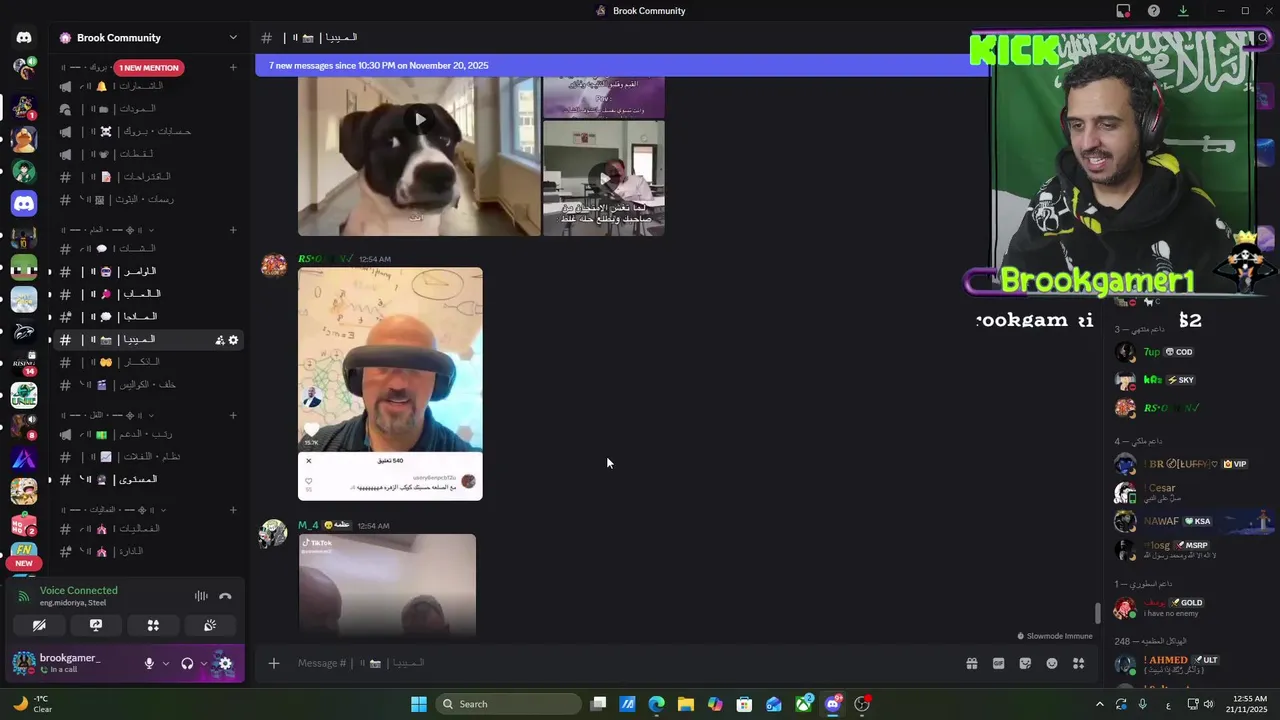Select blue Discord-logo server in server list
The image size is (1280, 720).
(x=24, y=204)
